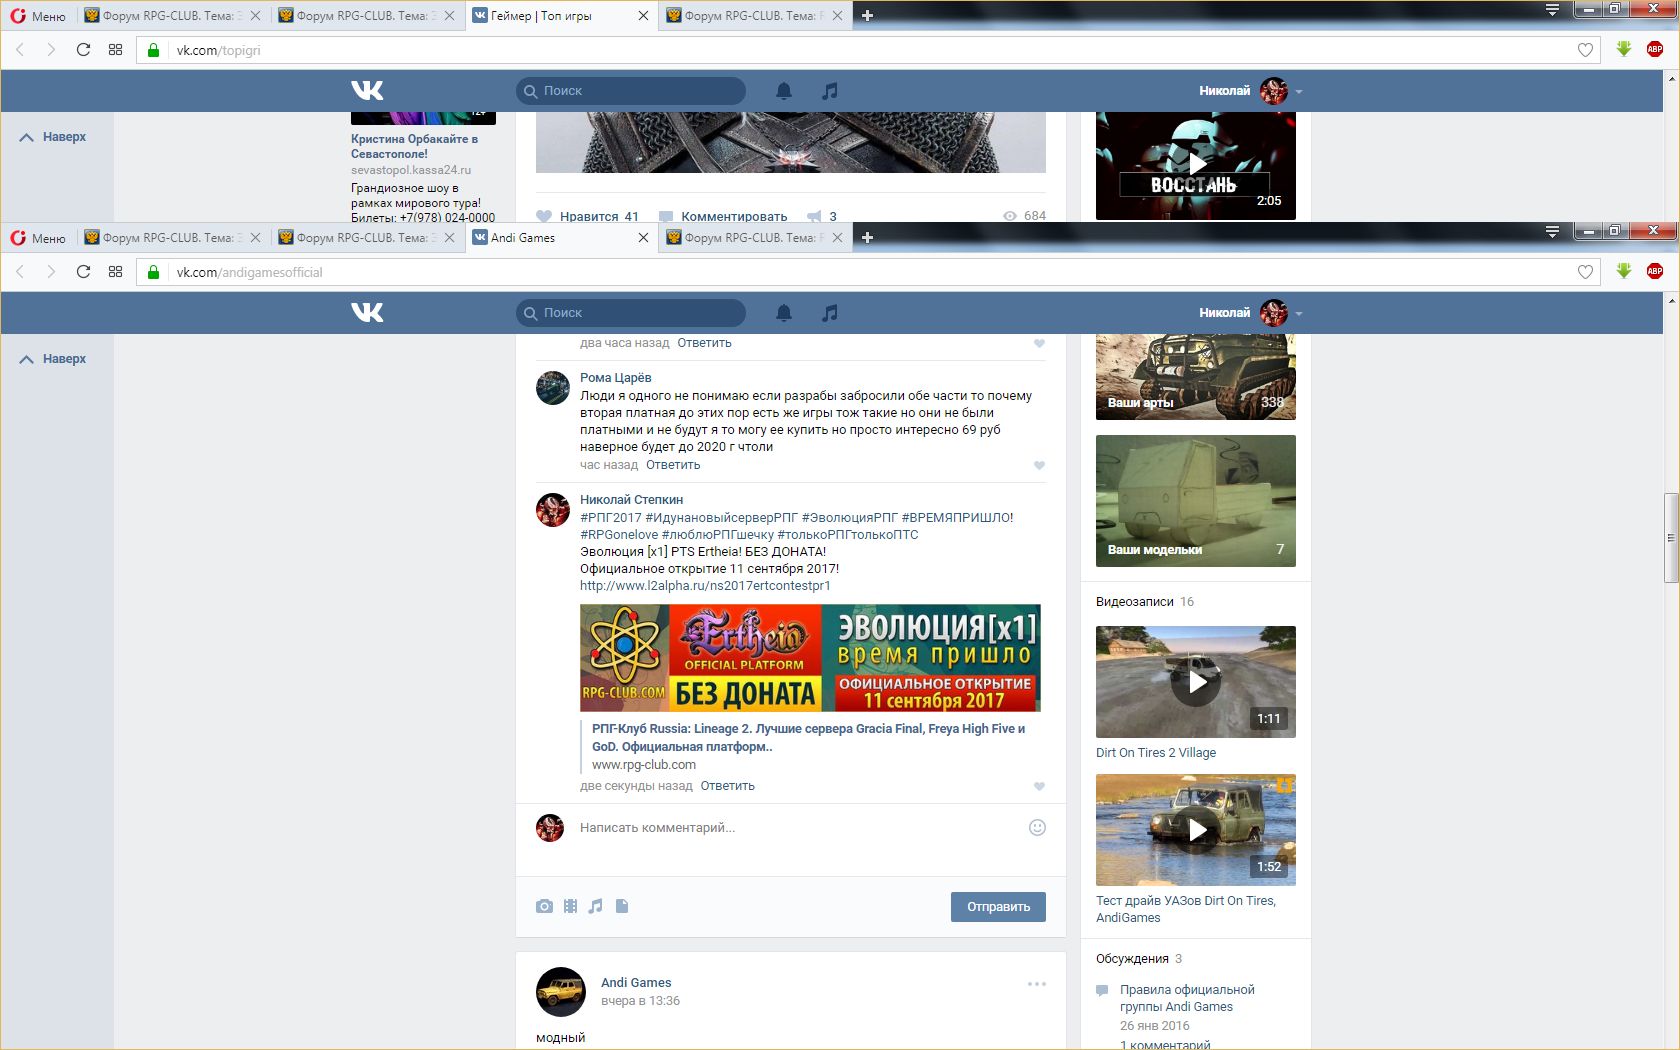Screen dimensions: 1680x1050
Task: Reload the front window page with the refresh icon
Action: coord(83,272)
